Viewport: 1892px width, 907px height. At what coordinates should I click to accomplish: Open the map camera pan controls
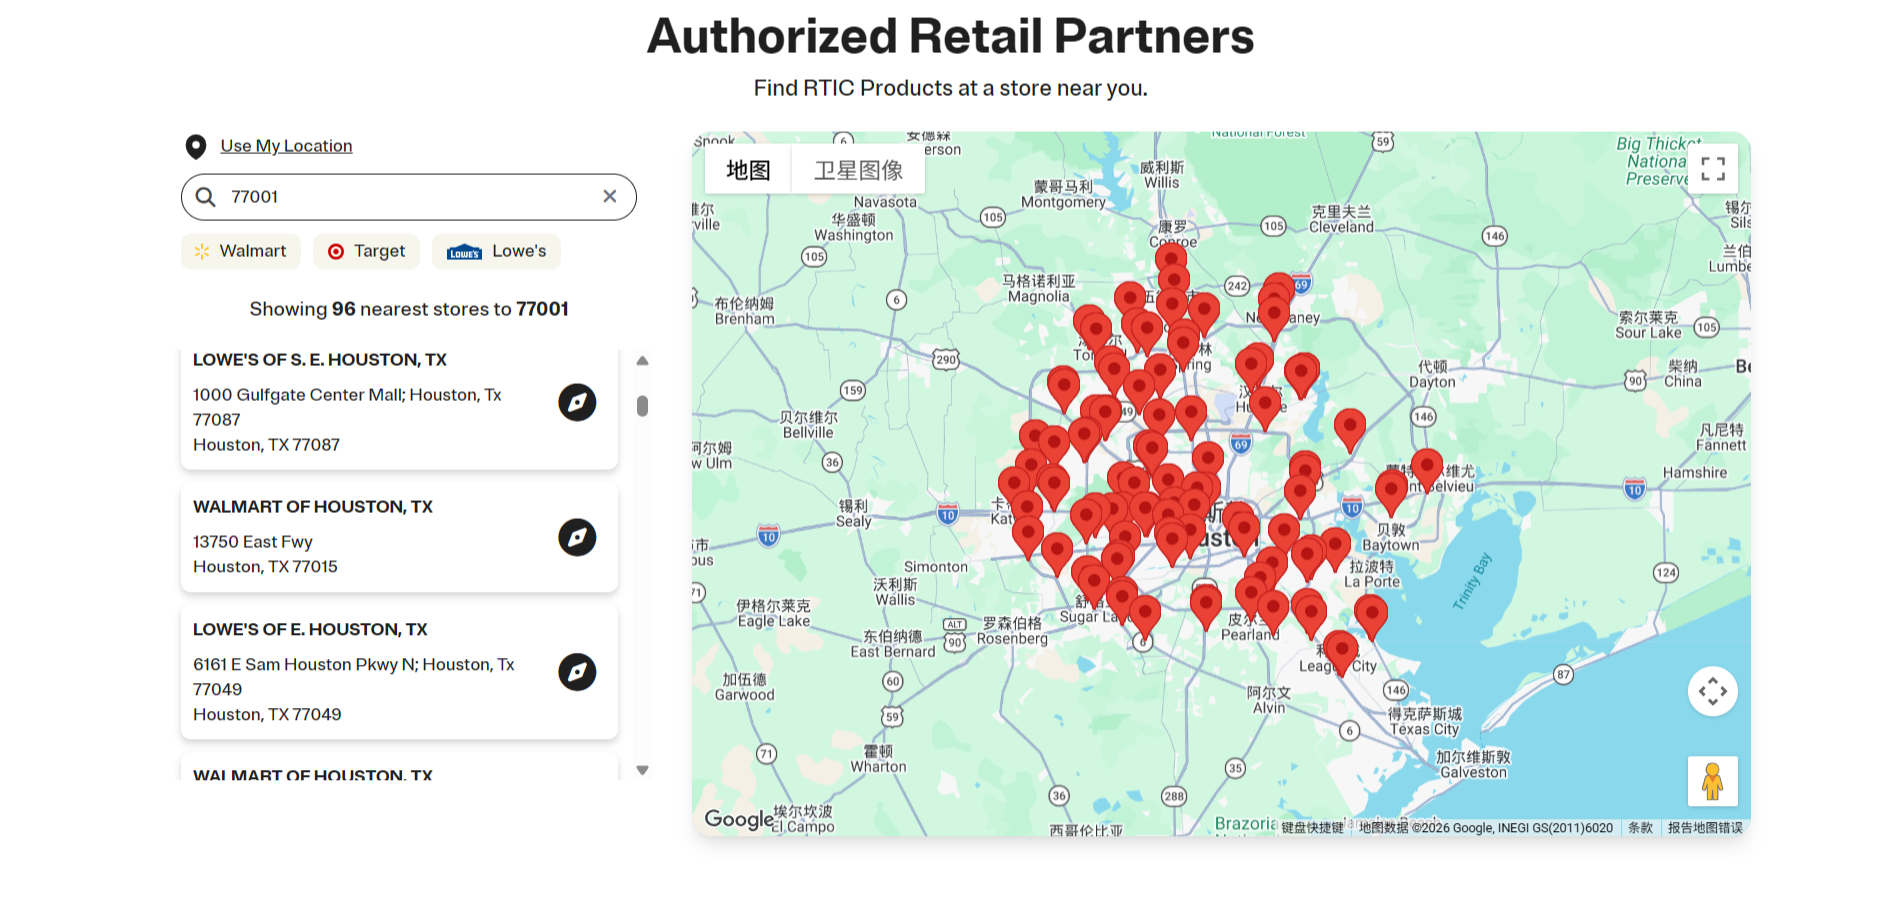pyautogui.click(x=1712, y=691)
